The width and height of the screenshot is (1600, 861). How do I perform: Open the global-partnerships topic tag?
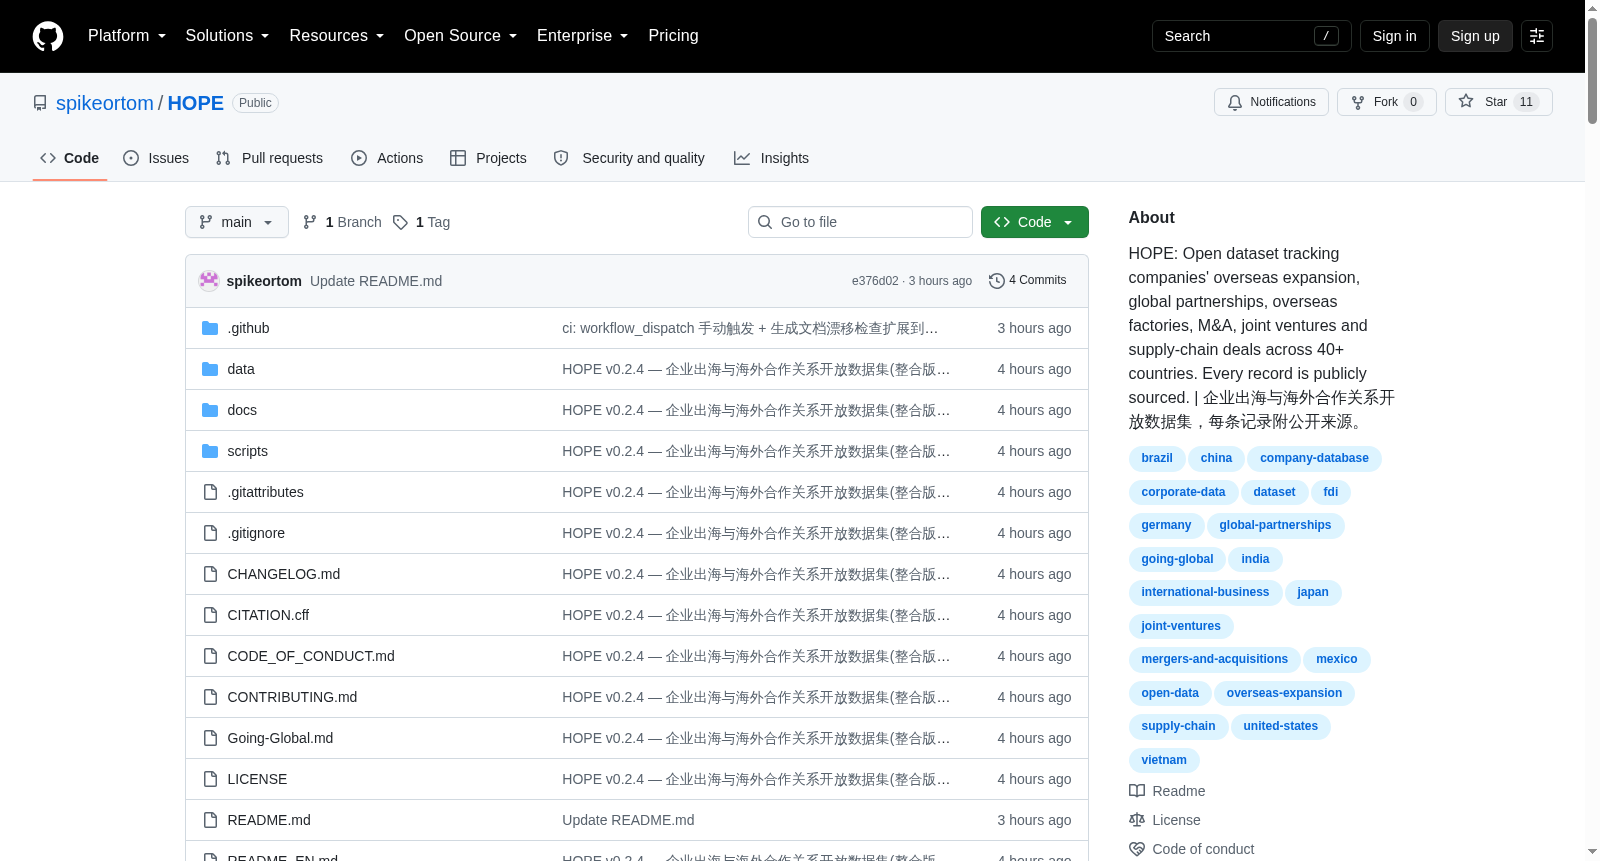(1275, 526)
